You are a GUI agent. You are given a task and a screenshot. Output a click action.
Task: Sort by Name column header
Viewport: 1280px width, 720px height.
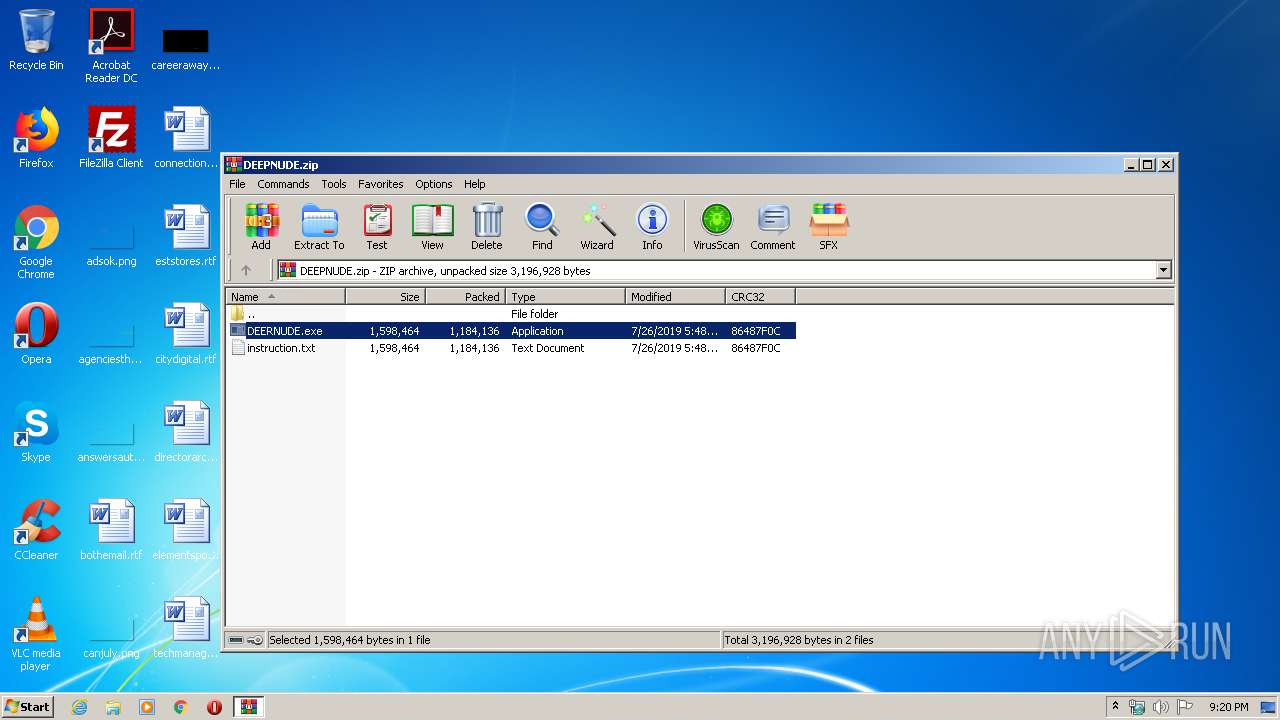(x=286, y=297)
